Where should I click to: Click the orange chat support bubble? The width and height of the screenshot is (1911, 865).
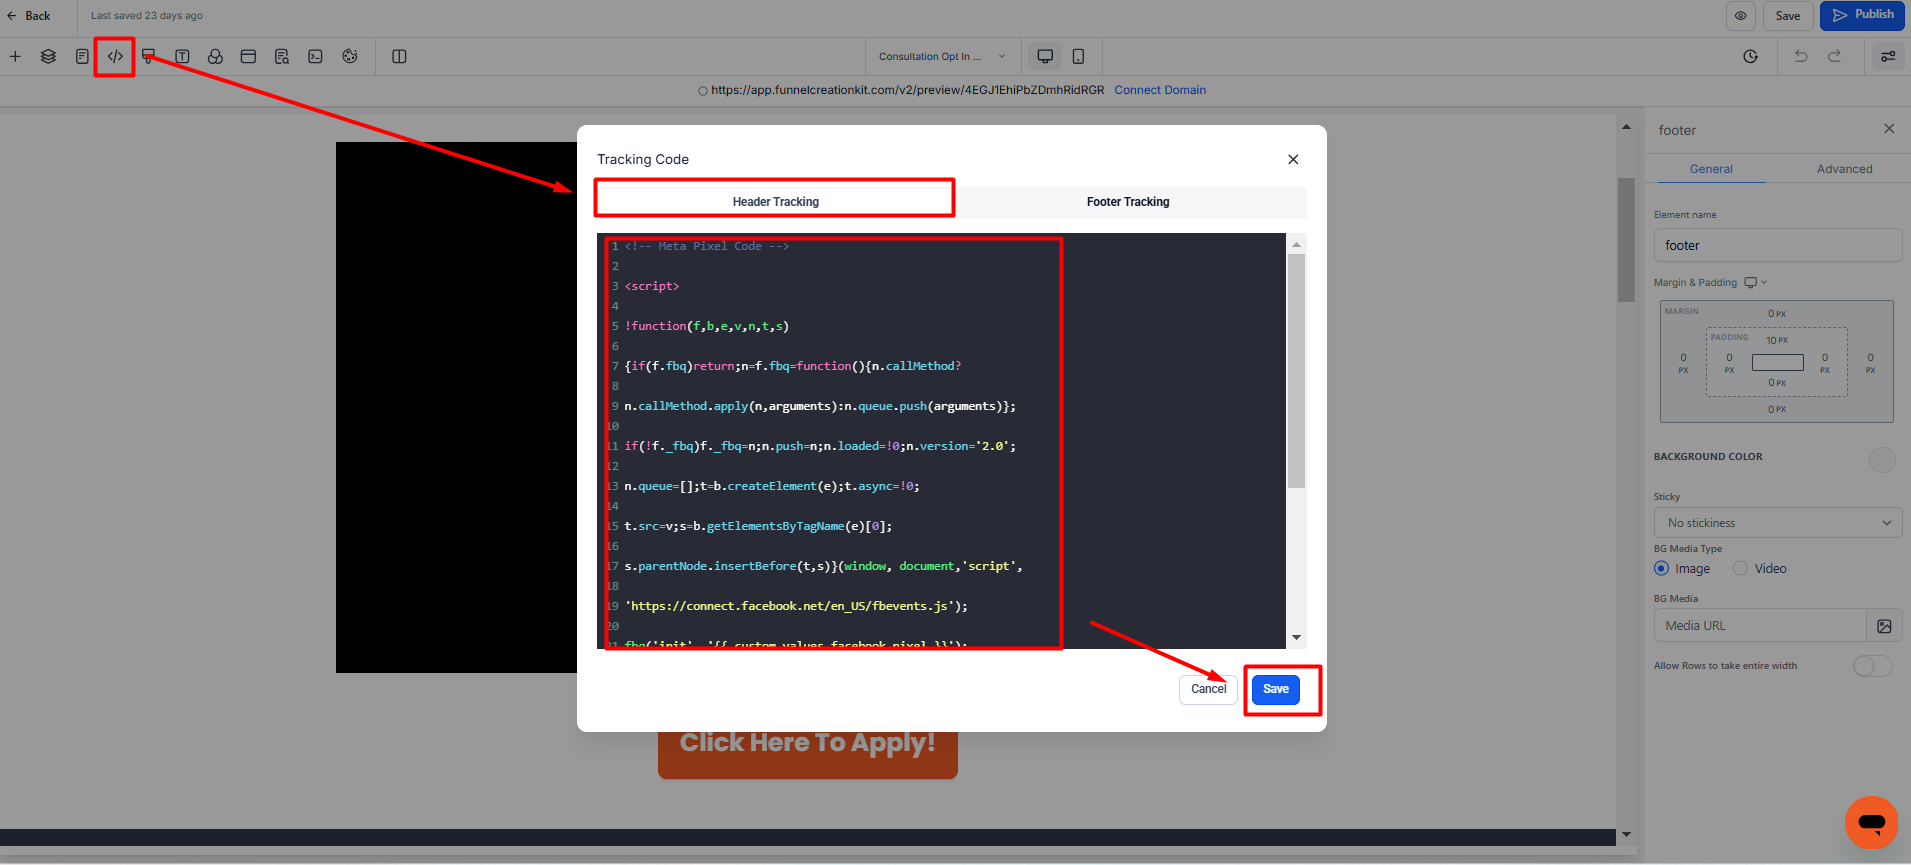coord(1871,823)
